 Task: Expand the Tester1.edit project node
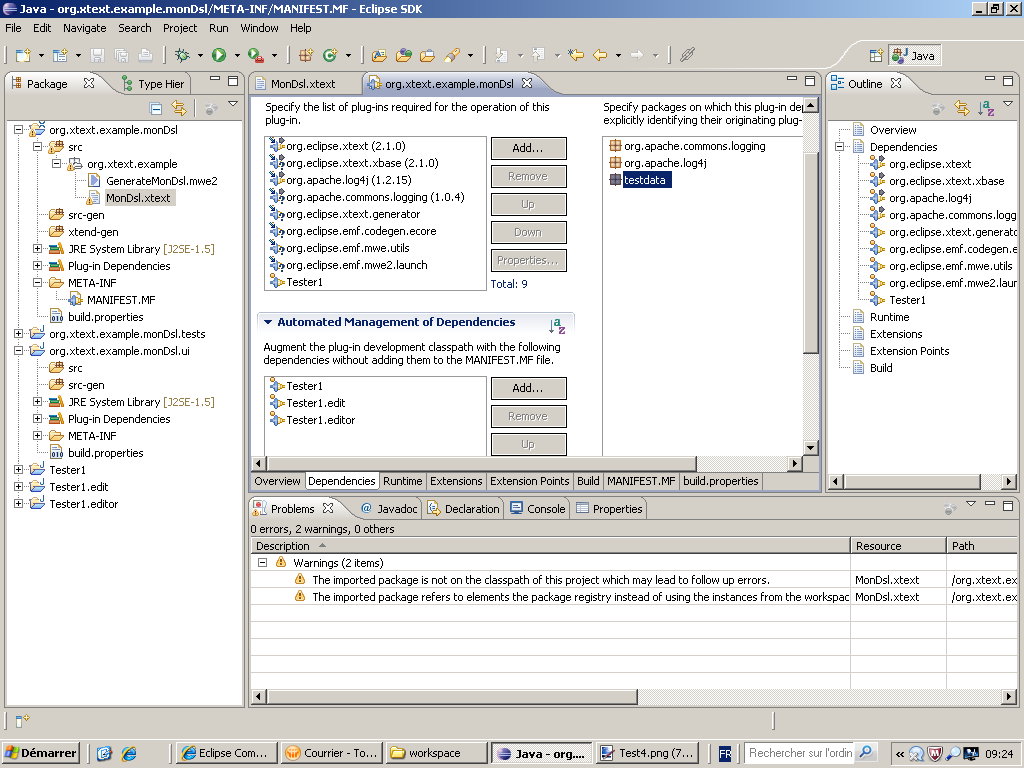pos(18,487)
